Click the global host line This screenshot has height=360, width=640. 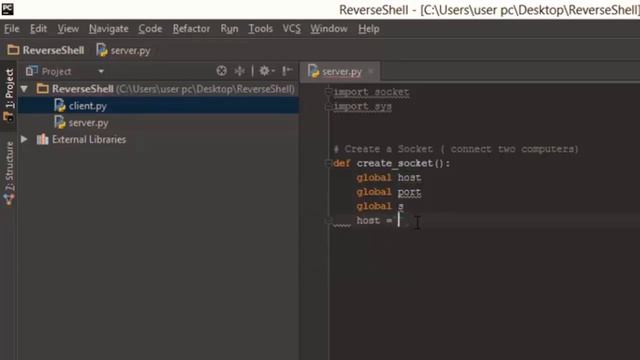(x=389, y=178)
